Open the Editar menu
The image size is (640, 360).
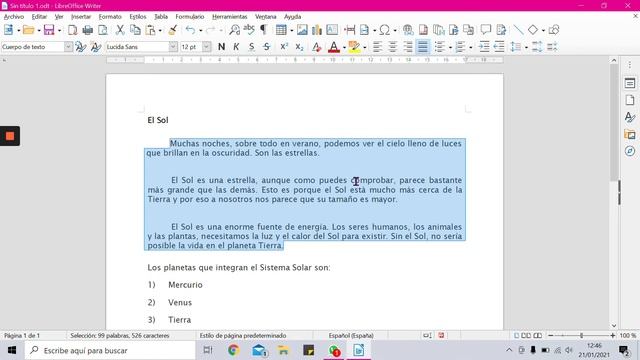pos(39,17)
